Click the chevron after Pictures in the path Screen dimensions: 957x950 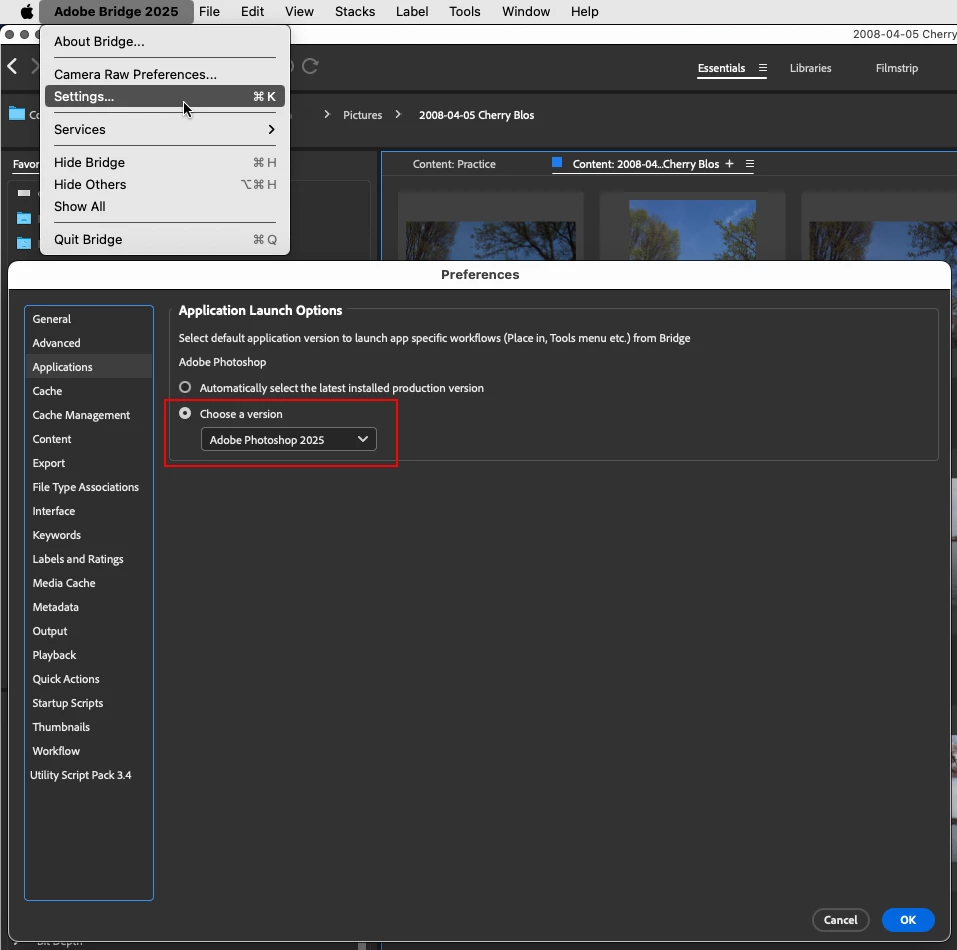coord(397,115)
